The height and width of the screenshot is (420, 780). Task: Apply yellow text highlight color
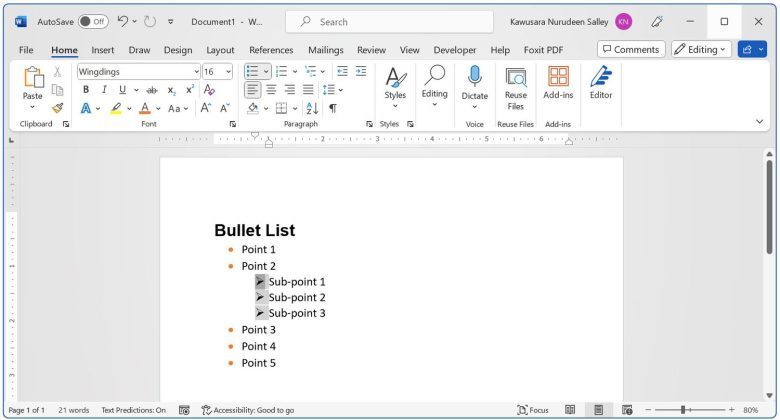click(116, 108)
